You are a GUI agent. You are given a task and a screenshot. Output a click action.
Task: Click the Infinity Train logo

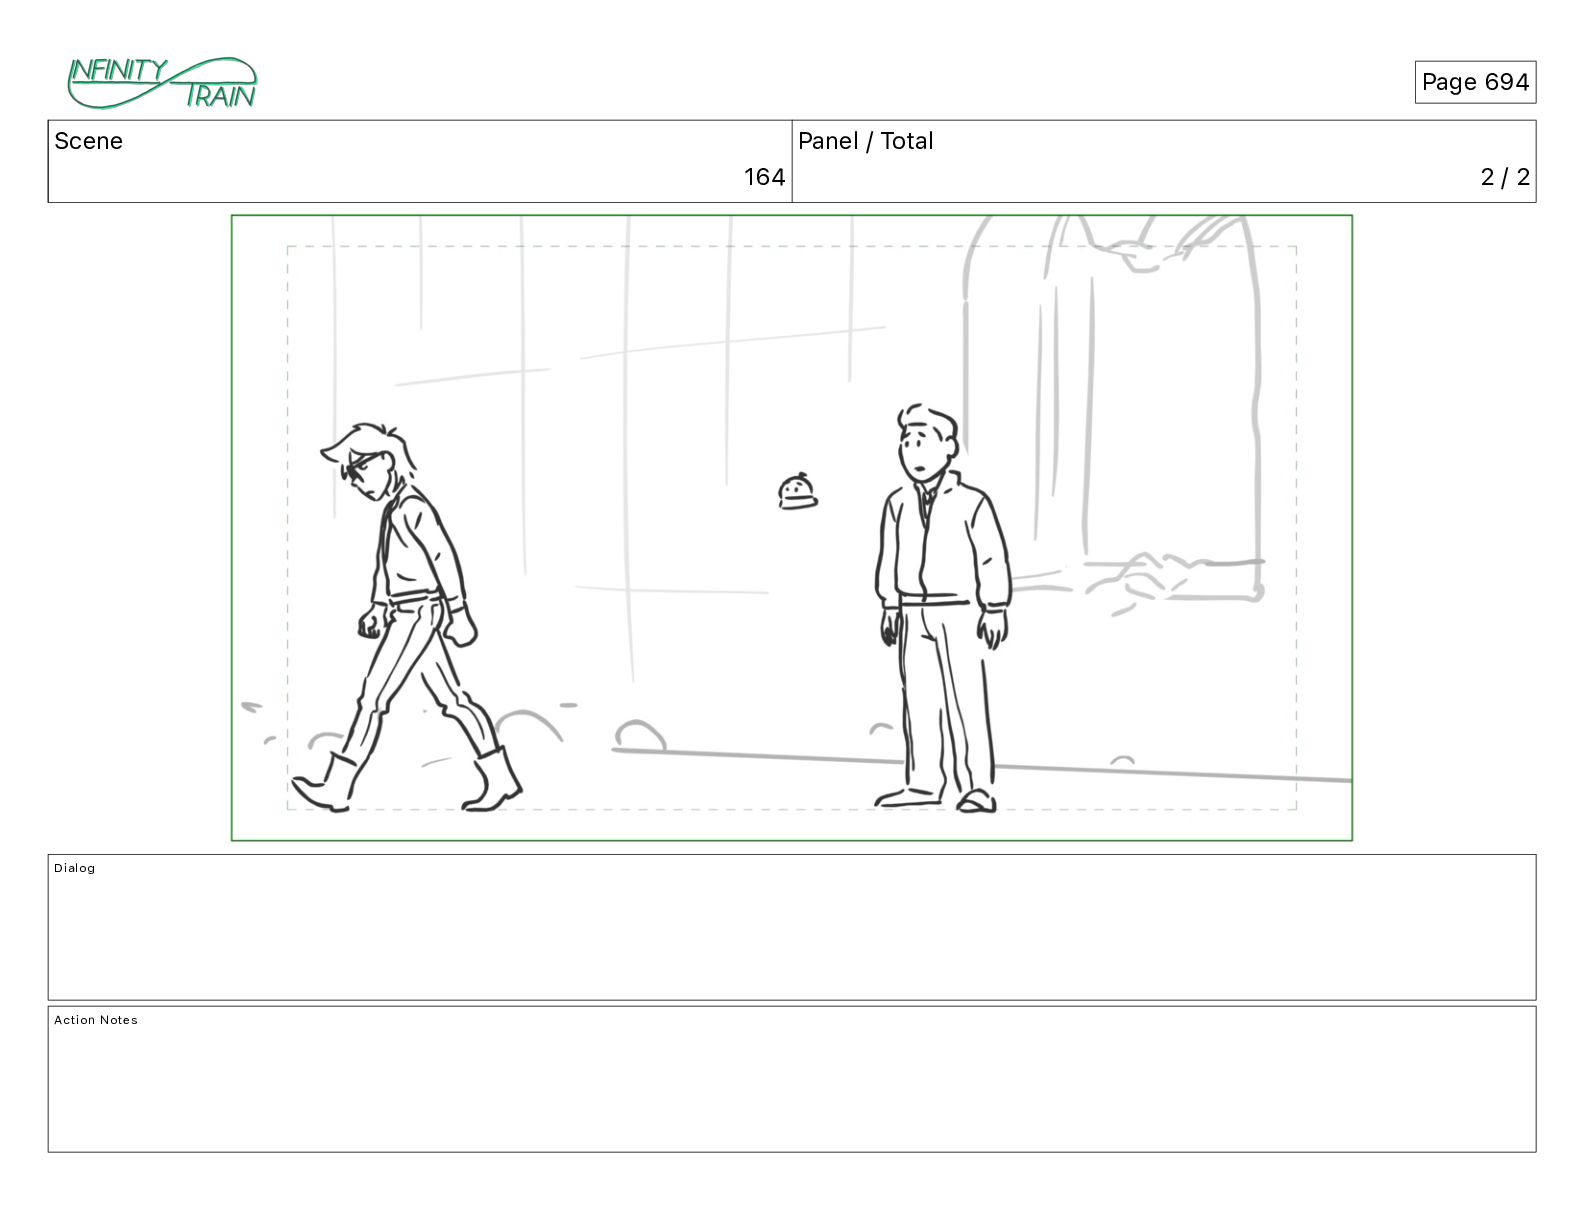162,83
